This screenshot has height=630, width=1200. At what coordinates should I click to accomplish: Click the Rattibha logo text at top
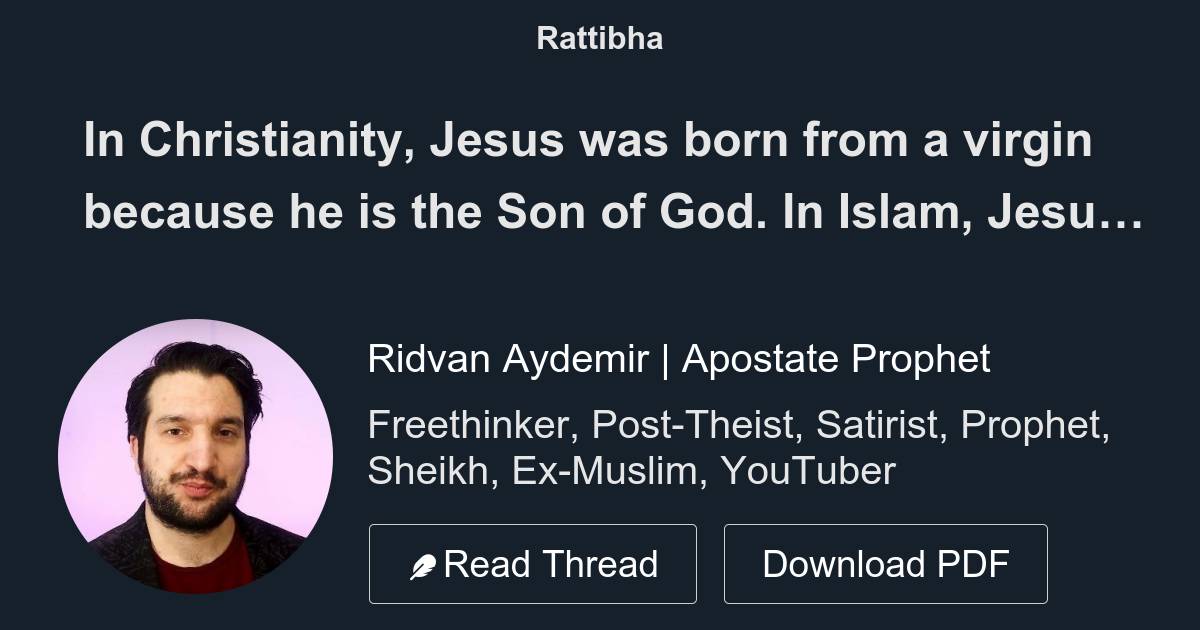coord(600,38)
